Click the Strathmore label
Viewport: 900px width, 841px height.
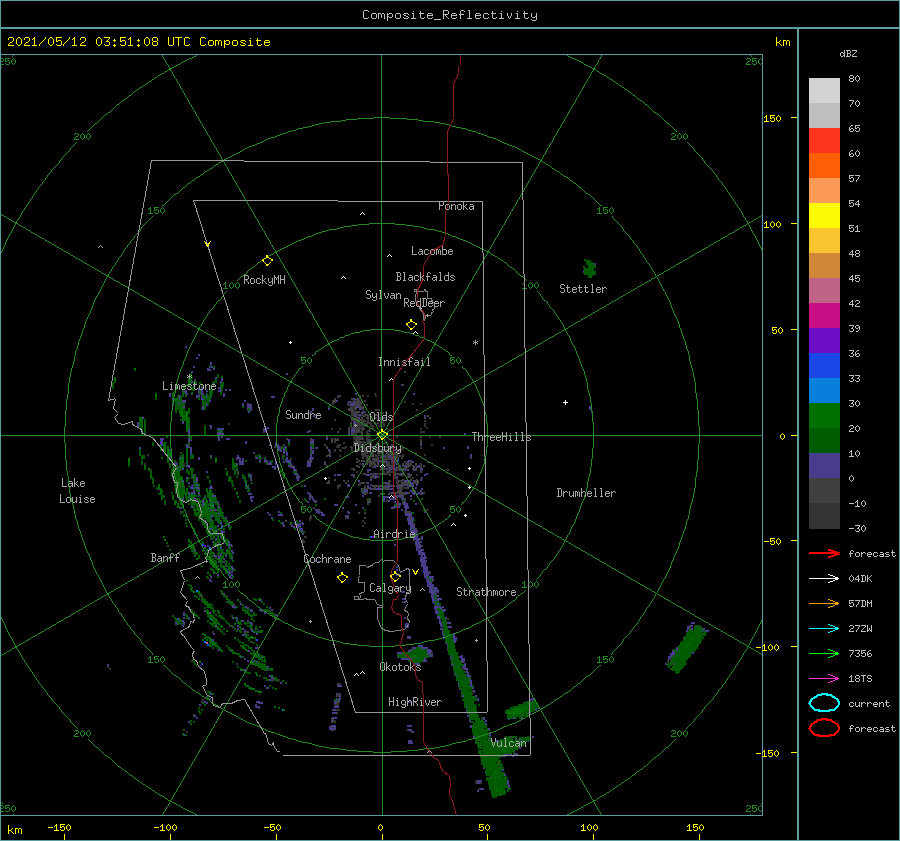pos(486,592)
